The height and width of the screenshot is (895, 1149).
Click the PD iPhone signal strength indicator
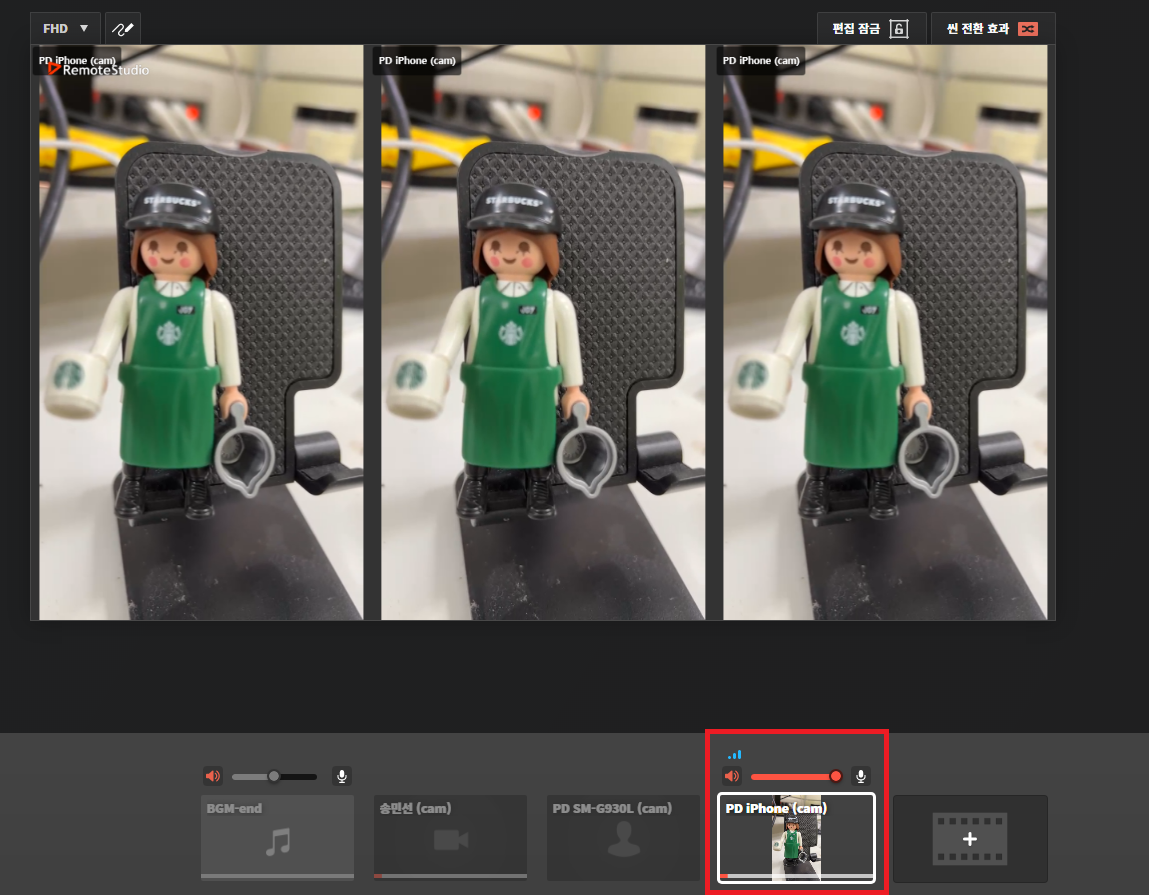tap(734, 754)
